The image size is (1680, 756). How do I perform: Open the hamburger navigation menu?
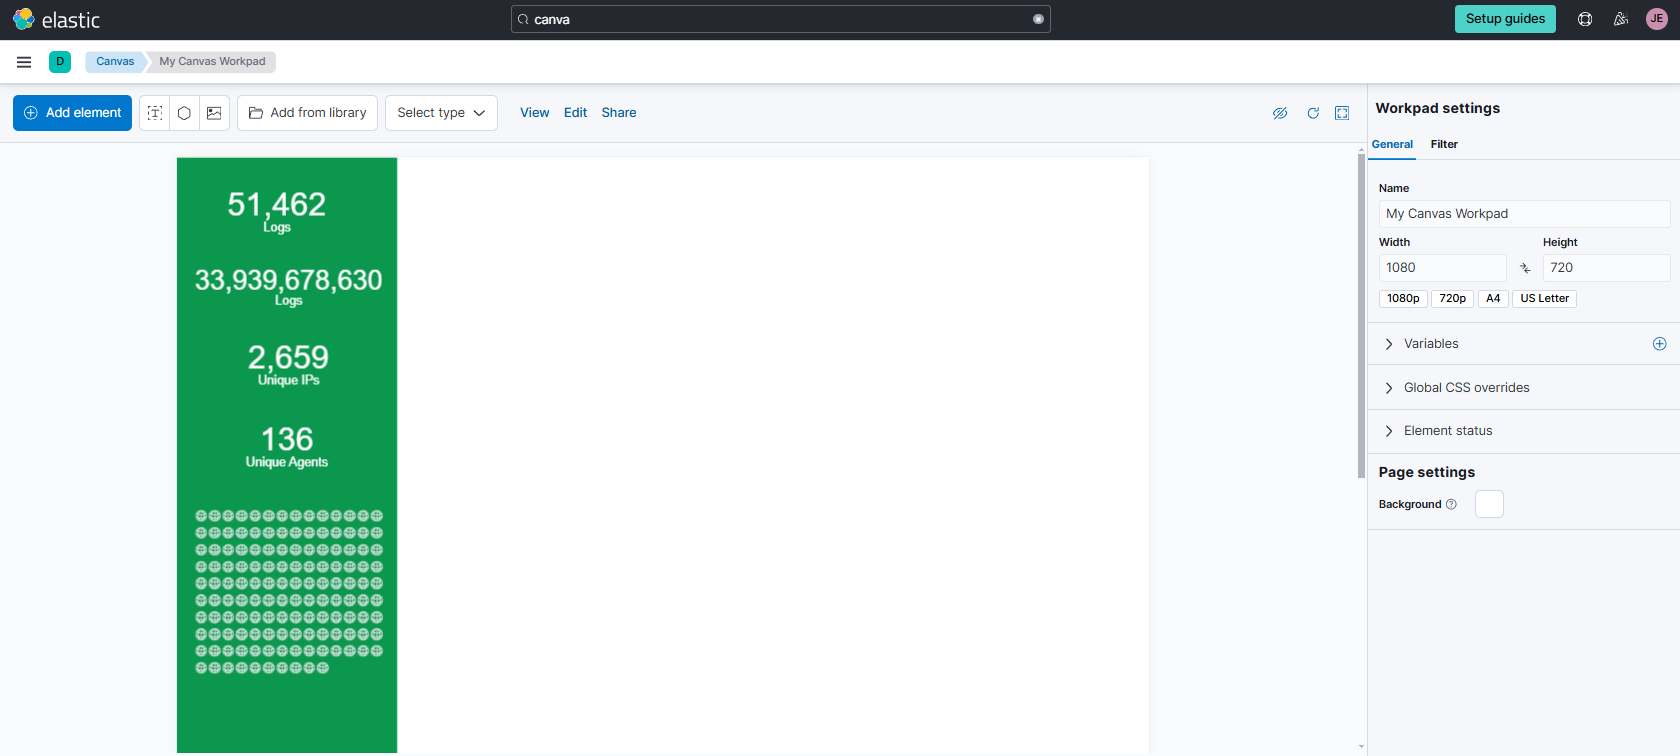click(24, 62)
